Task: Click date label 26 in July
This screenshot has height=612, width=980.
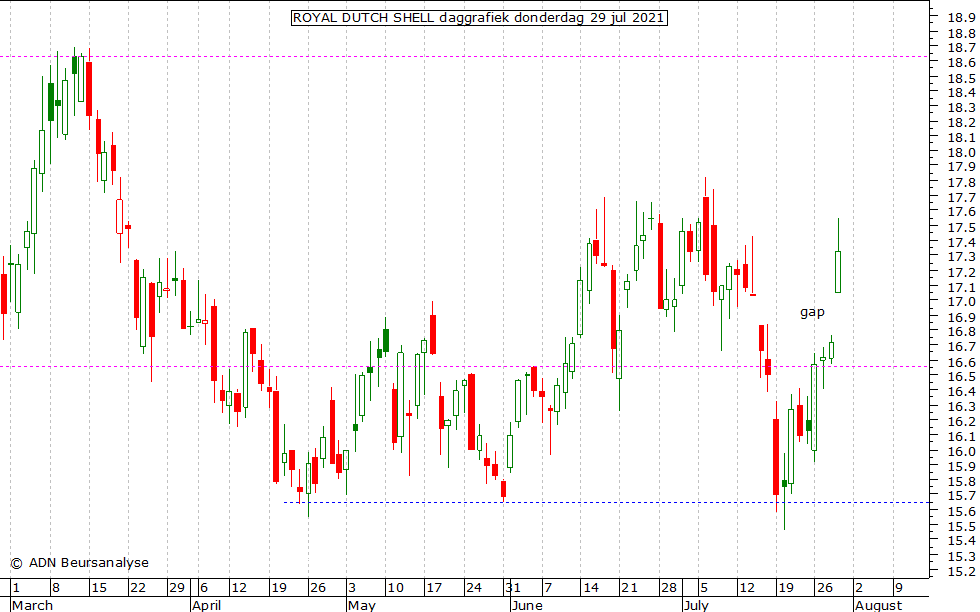Action: tap(824, 588)
